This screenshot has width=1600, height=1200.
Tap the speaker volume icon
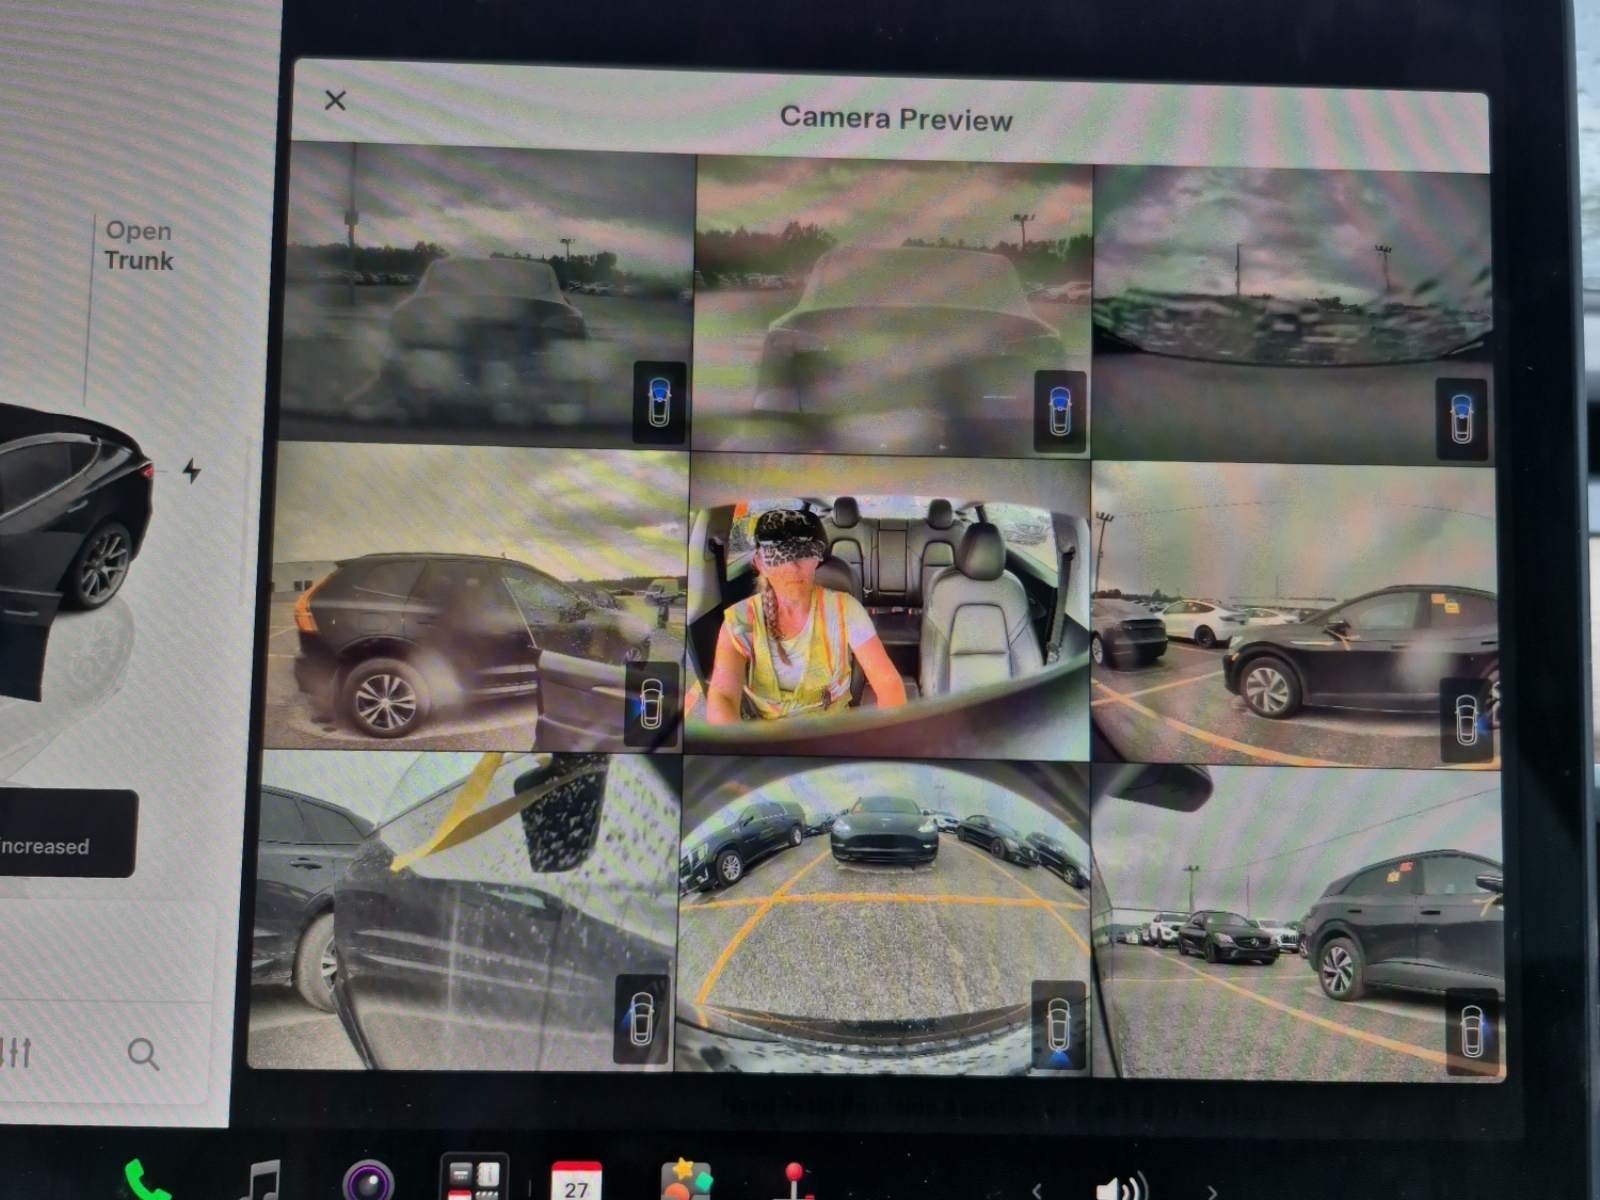1122,1188
